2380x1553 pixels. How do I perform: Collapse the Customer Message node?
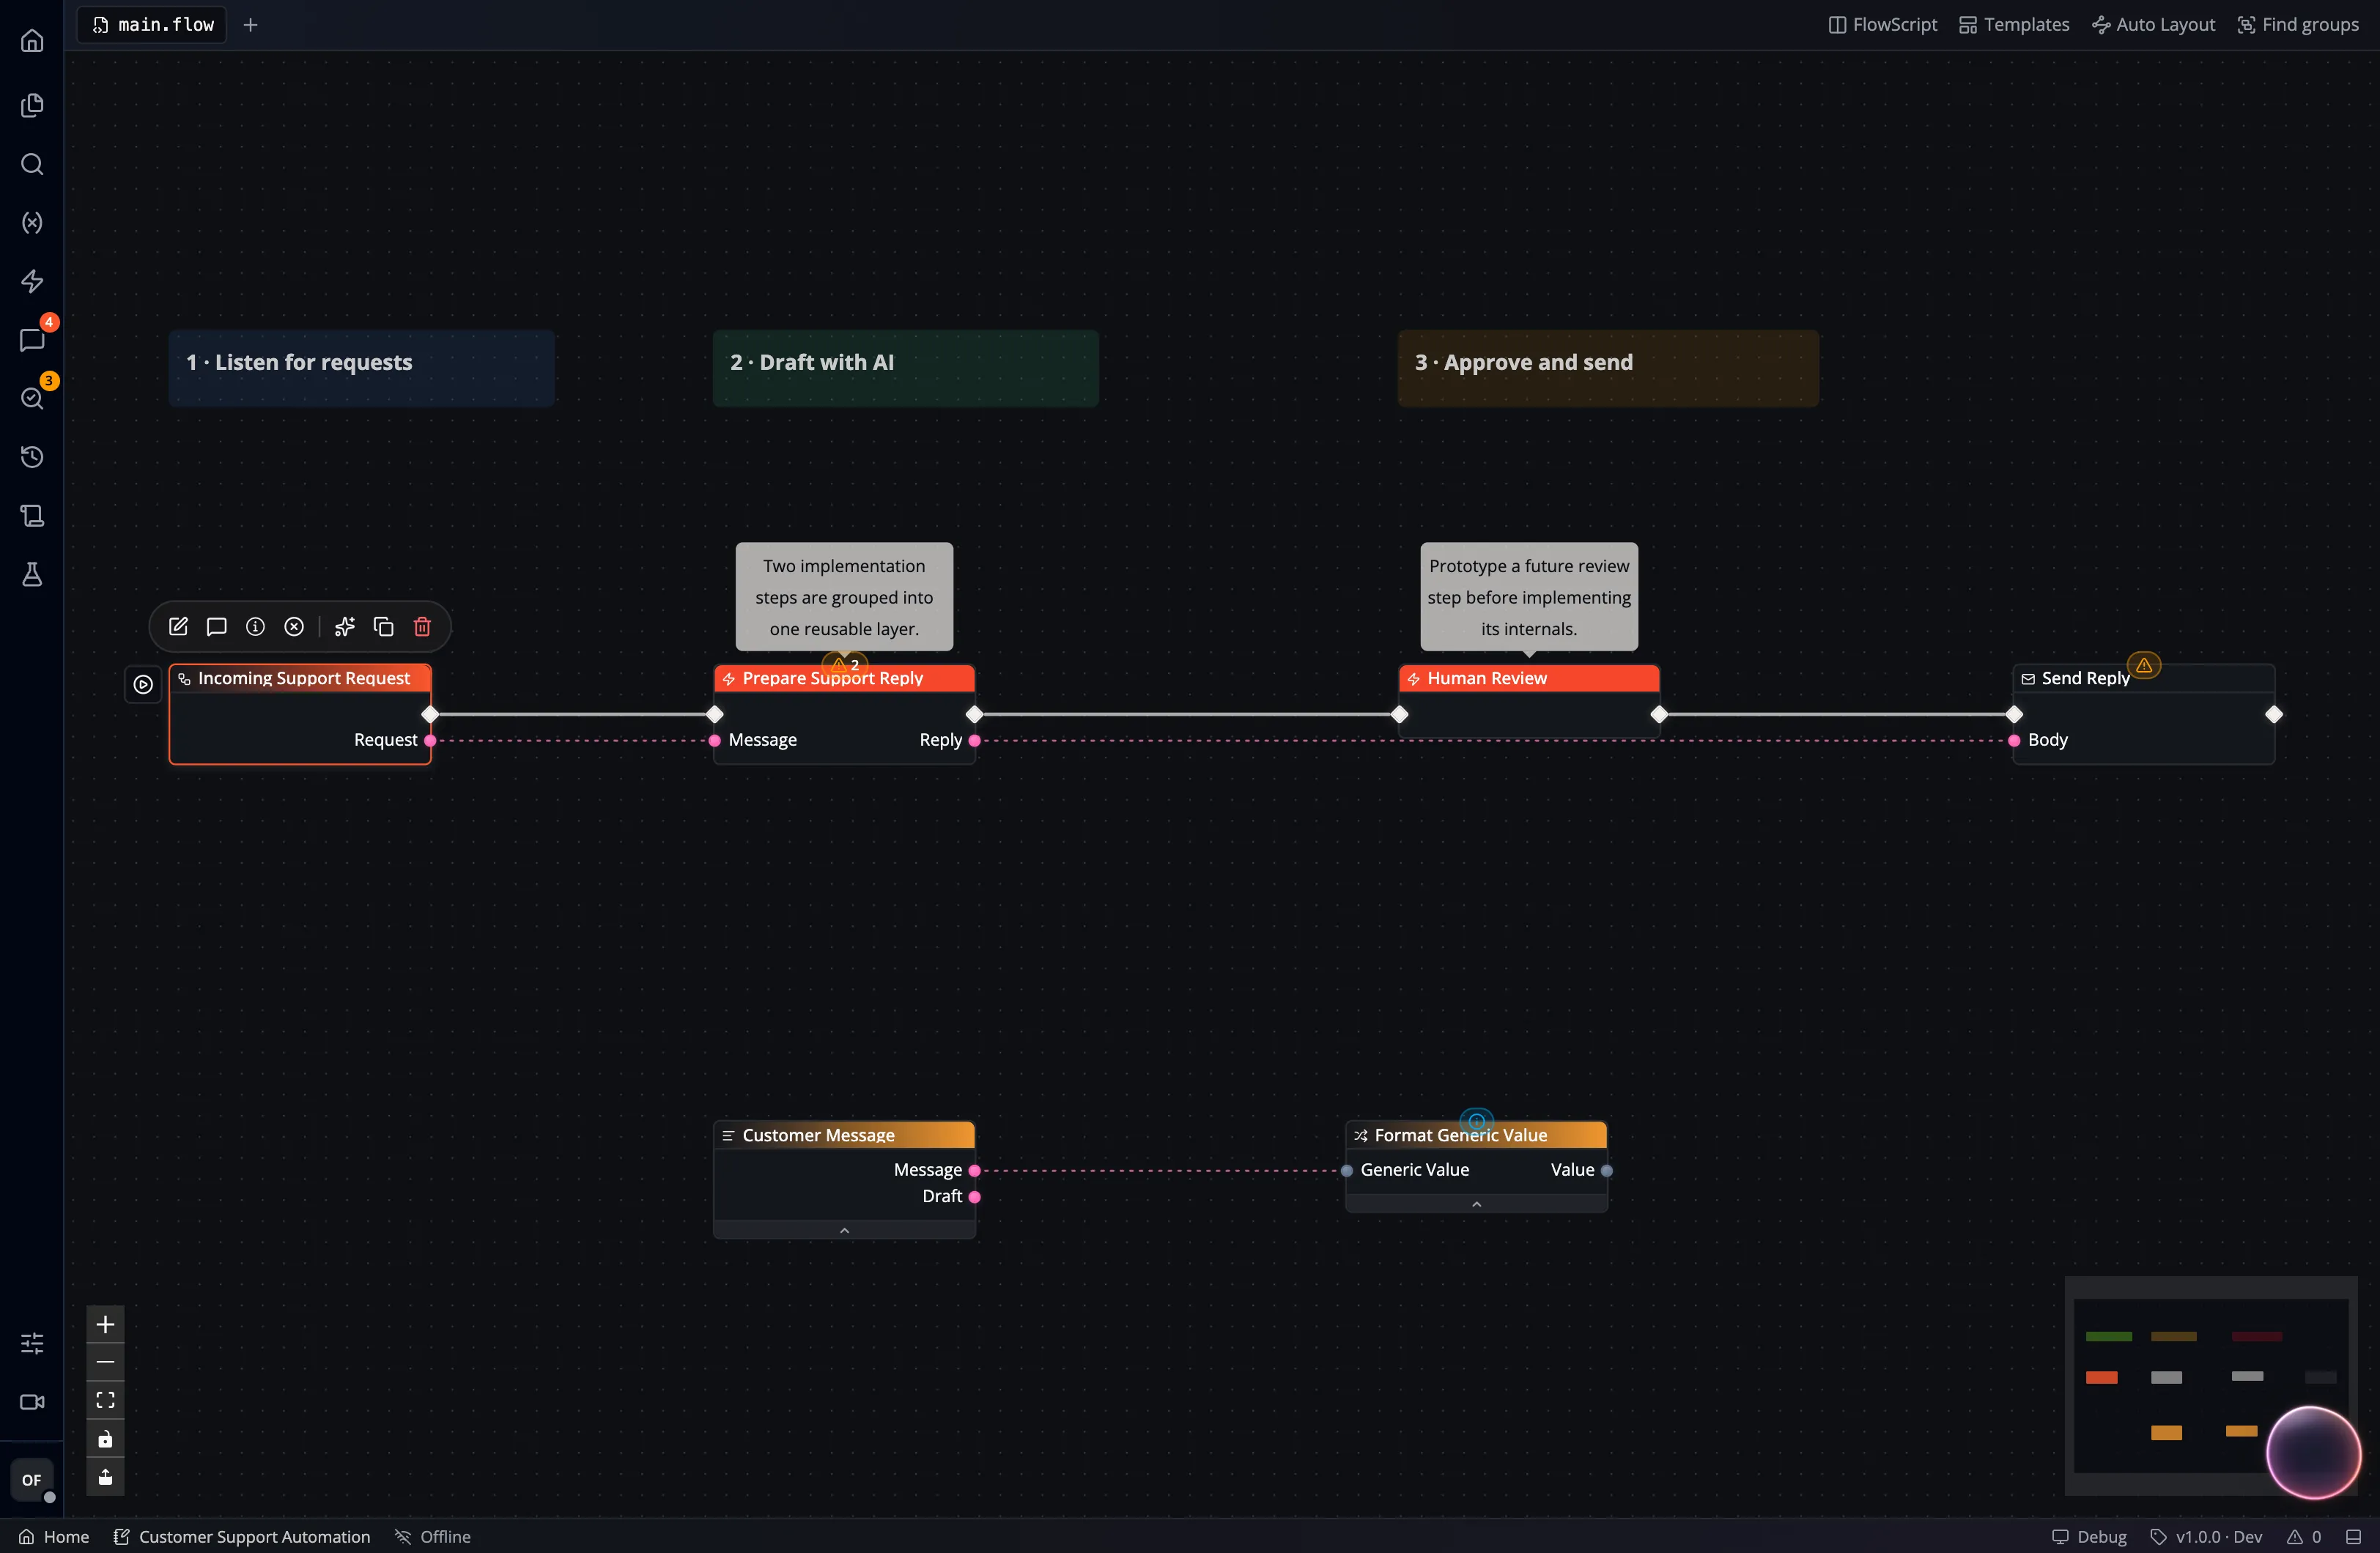point(844,1231)
